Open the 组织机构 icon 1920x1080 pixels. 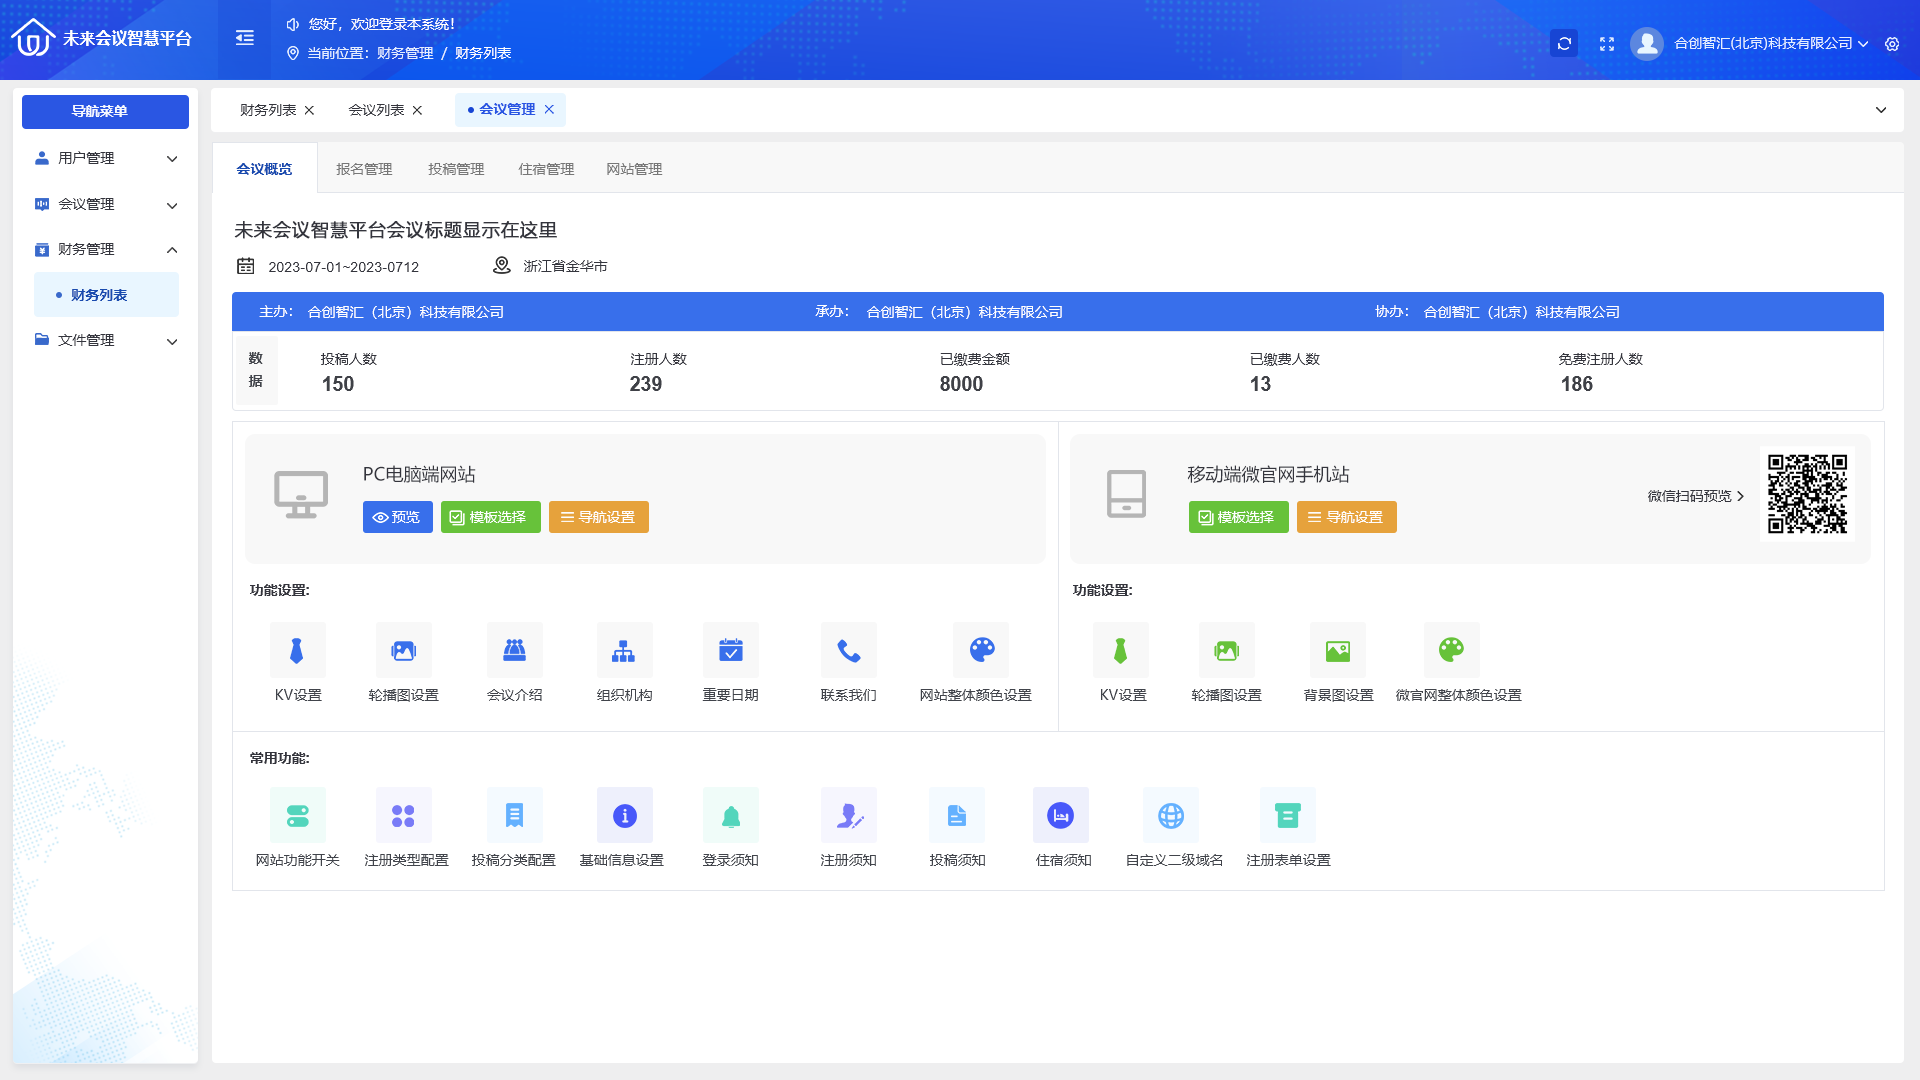coord(624,650)
